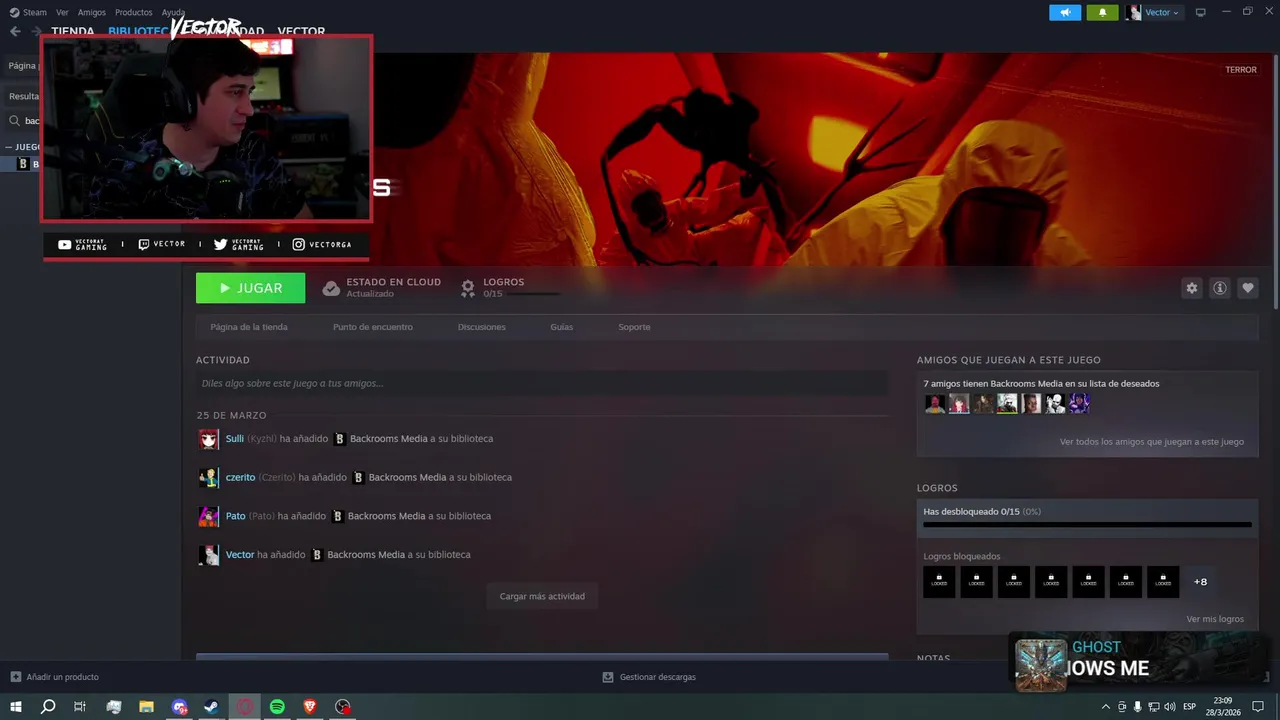Open the green notifications bell
The height and width of the screenshot is (720, 1280).
[x=1102, y=12]
